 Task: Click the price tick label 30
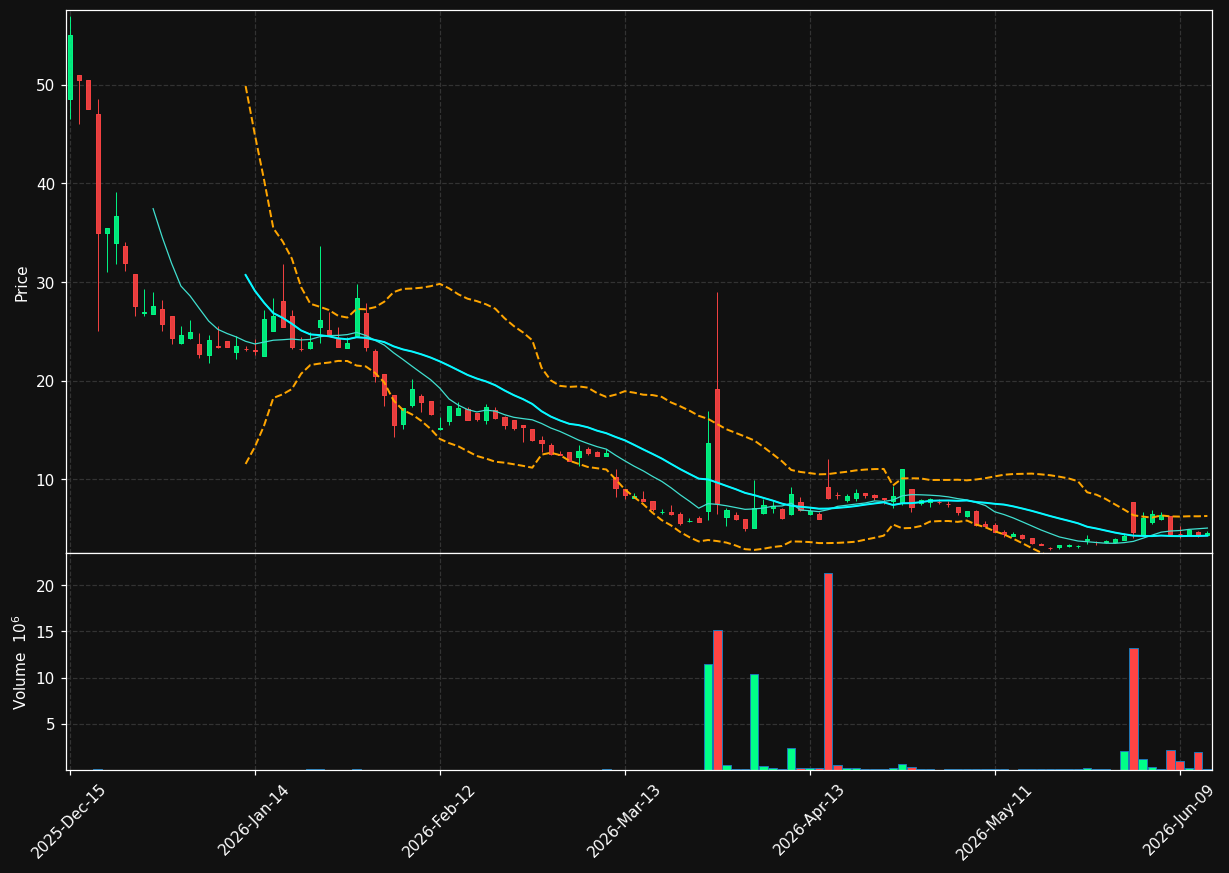[x=45, y=283]
